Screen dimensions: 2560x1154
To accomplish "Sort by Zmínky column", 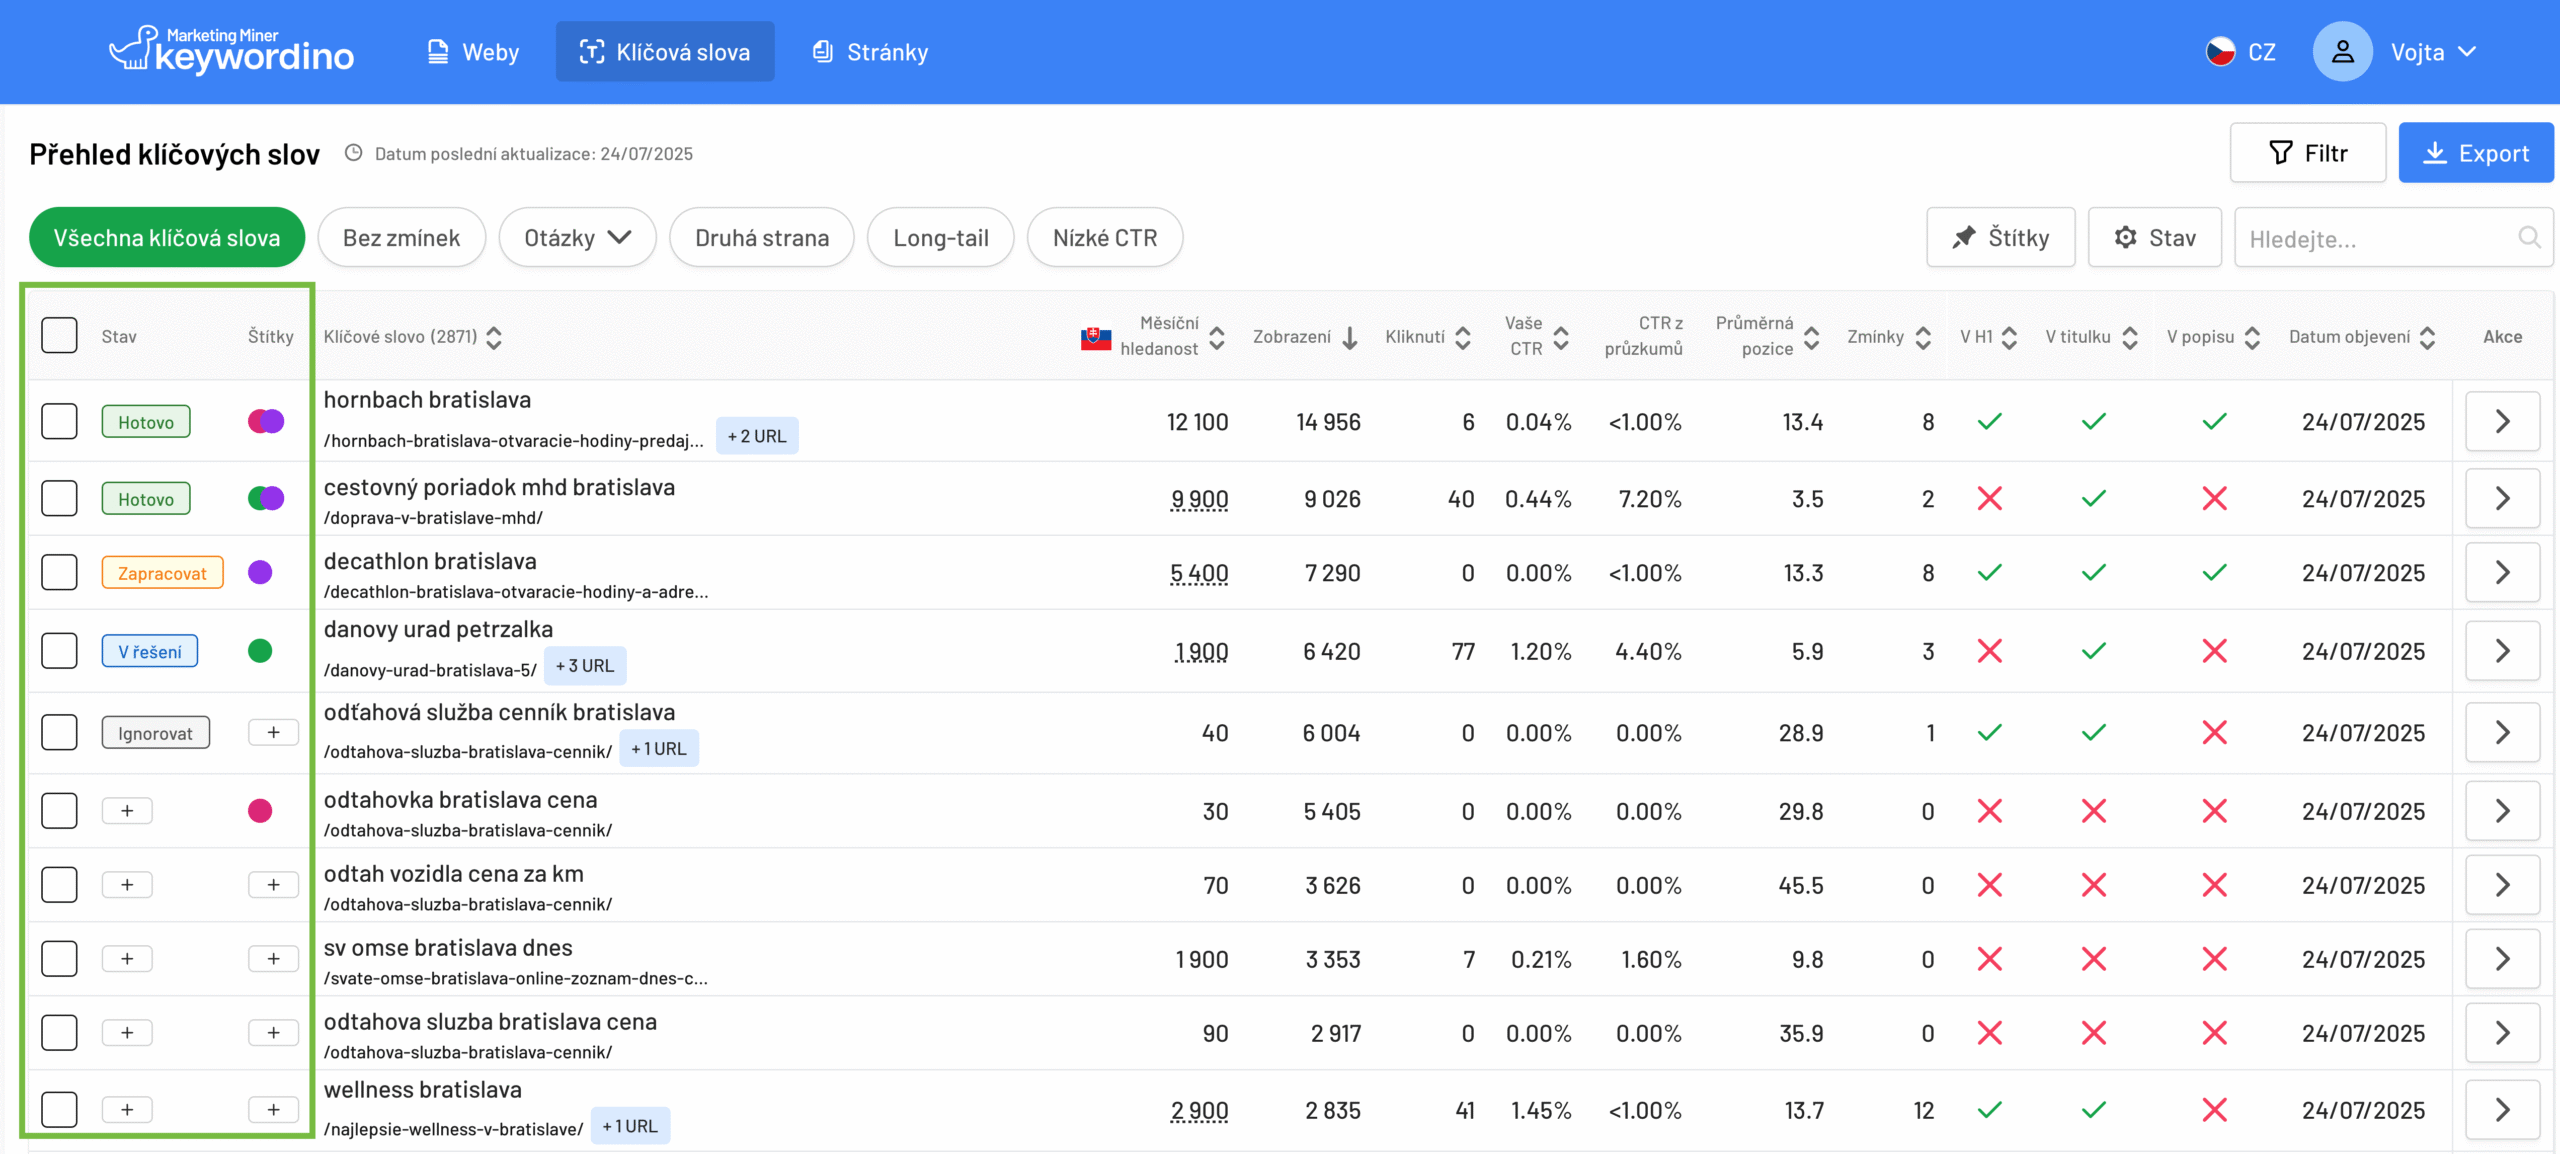I will [x=1923, y=338].
